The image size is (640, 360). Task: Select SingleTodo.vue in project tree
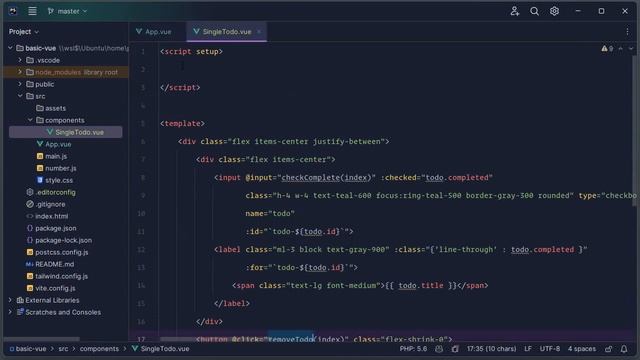(66, 132)
